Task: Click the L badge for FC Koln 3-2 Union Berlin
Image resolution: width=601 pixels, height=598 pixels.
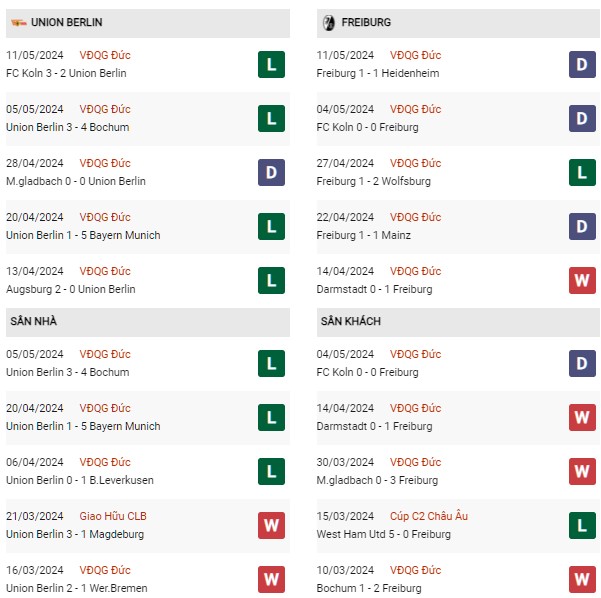Action: click(x=271, y=64)
